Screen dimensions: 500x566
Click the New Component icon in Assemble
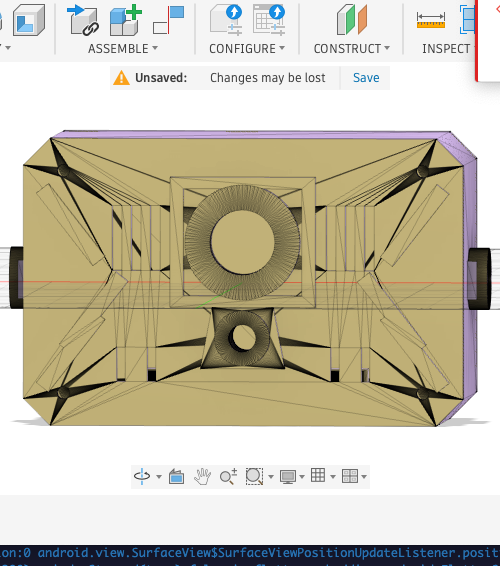coord(83,21)
